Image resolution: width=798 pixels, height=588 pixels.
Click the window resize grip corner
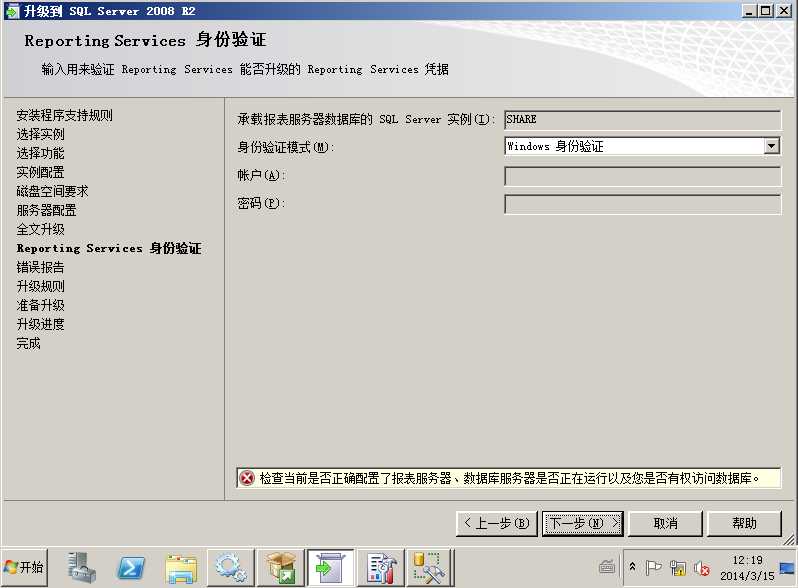tap(789, 540)
